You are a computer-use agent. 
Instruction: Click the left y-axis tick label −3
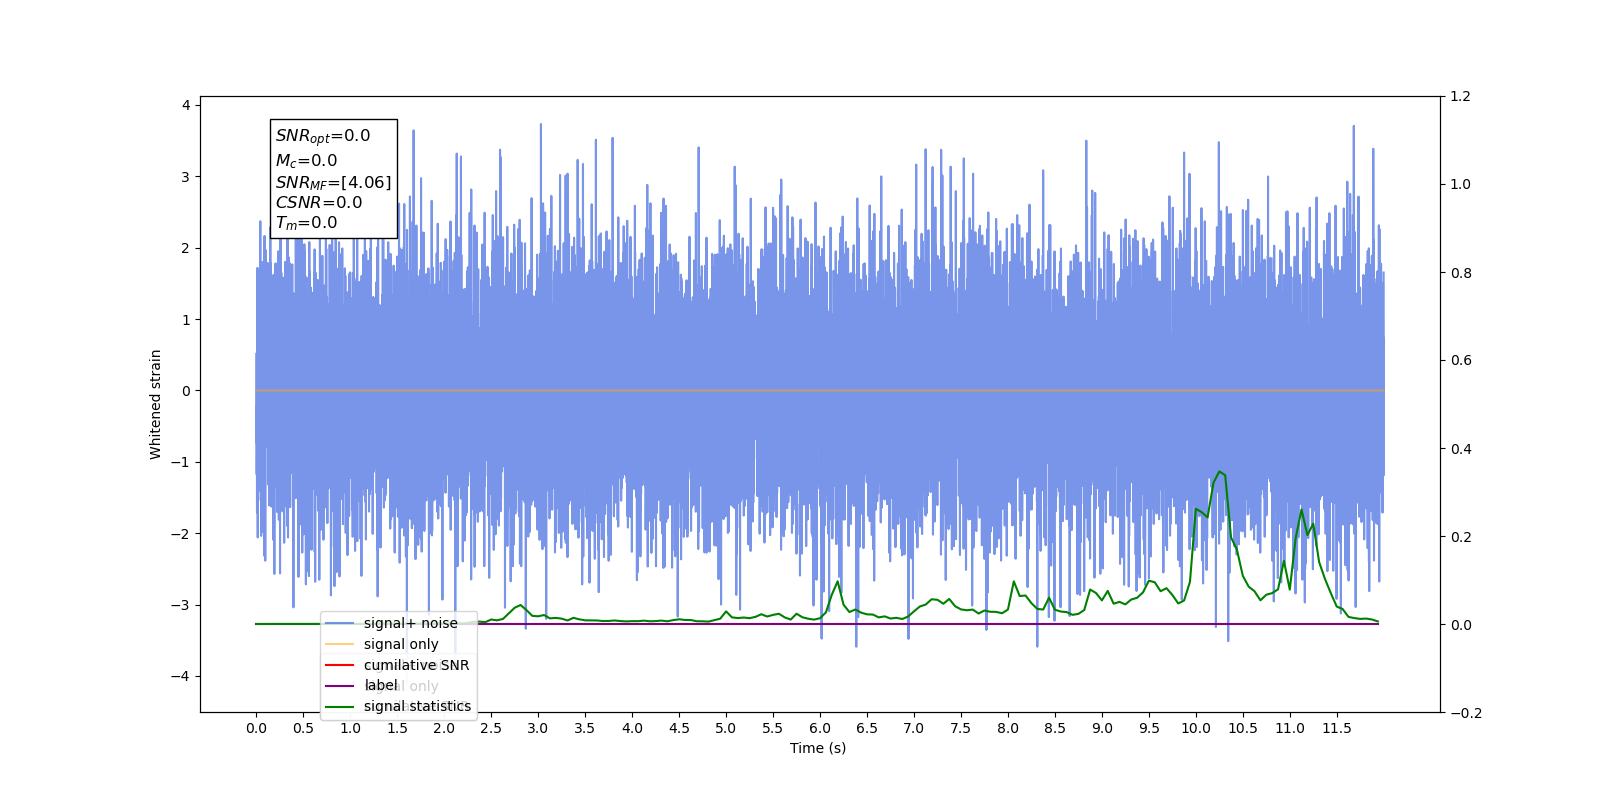point(182,605)
